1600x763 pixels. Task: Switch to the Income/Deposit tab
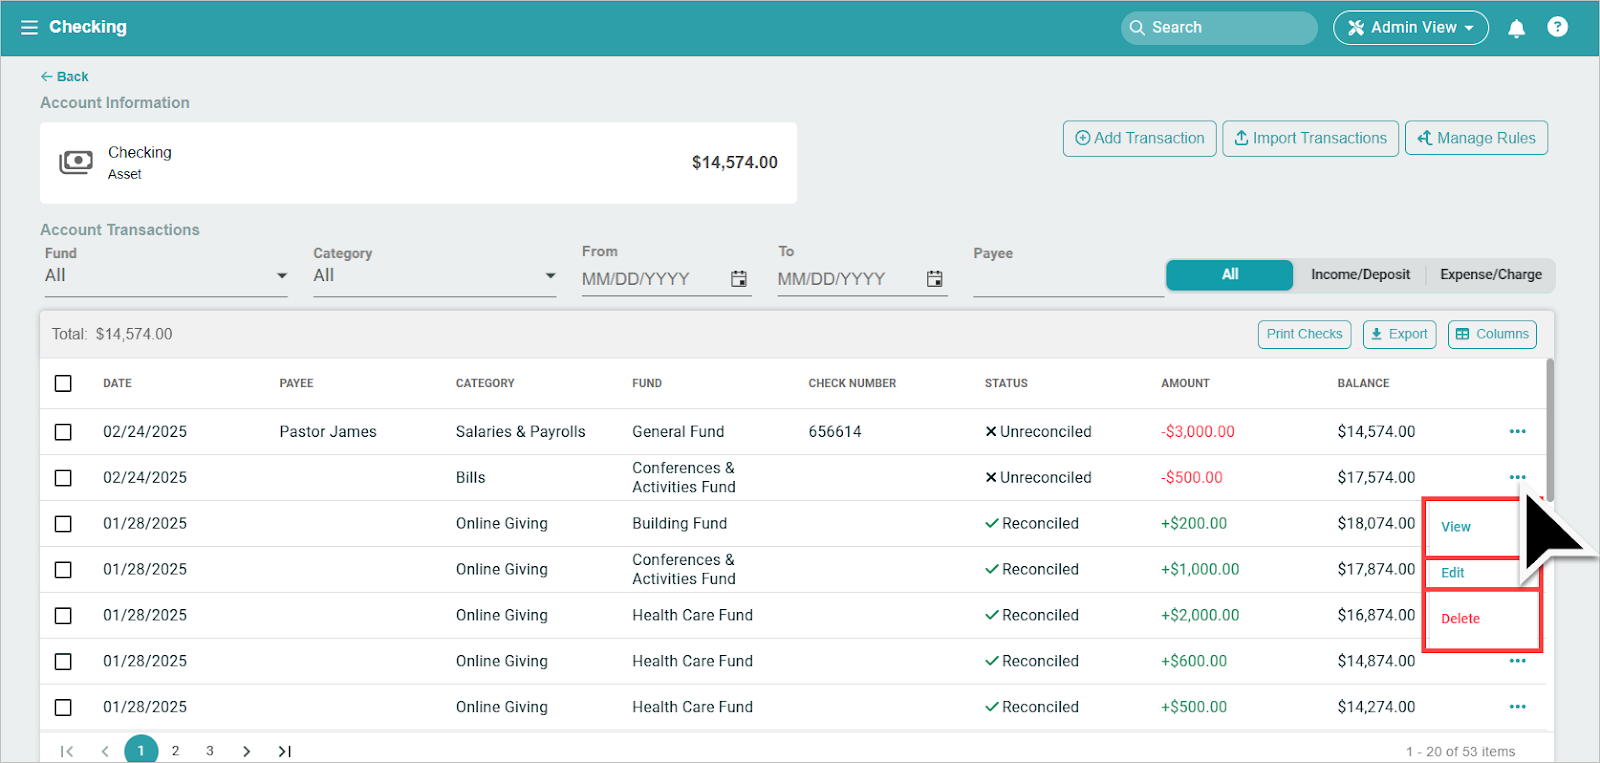click(x=1360, y=275)
